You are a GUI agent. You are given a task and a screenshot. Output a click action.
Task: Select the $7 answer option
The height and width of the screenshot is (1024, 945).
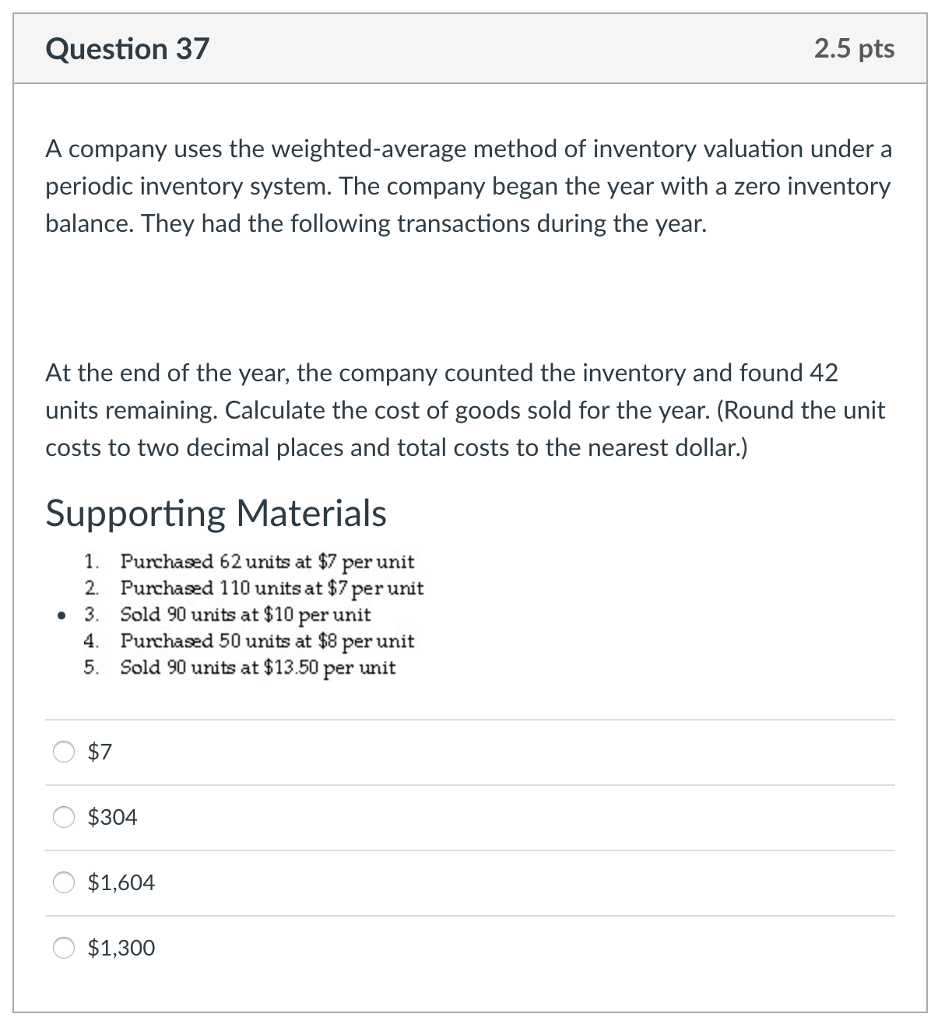[63, 751]
